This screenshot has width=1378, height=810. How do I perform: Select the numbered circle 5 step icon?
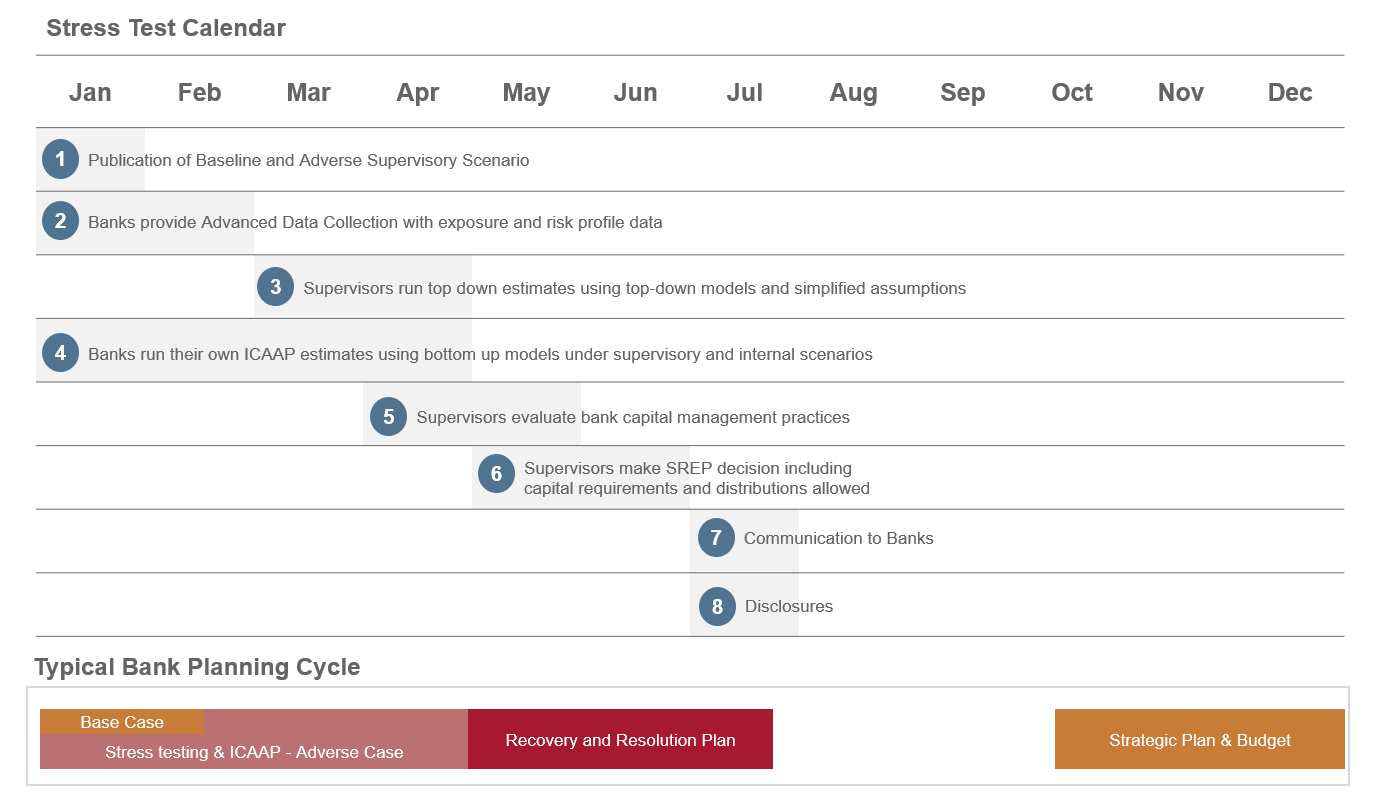tap(388, 417)
